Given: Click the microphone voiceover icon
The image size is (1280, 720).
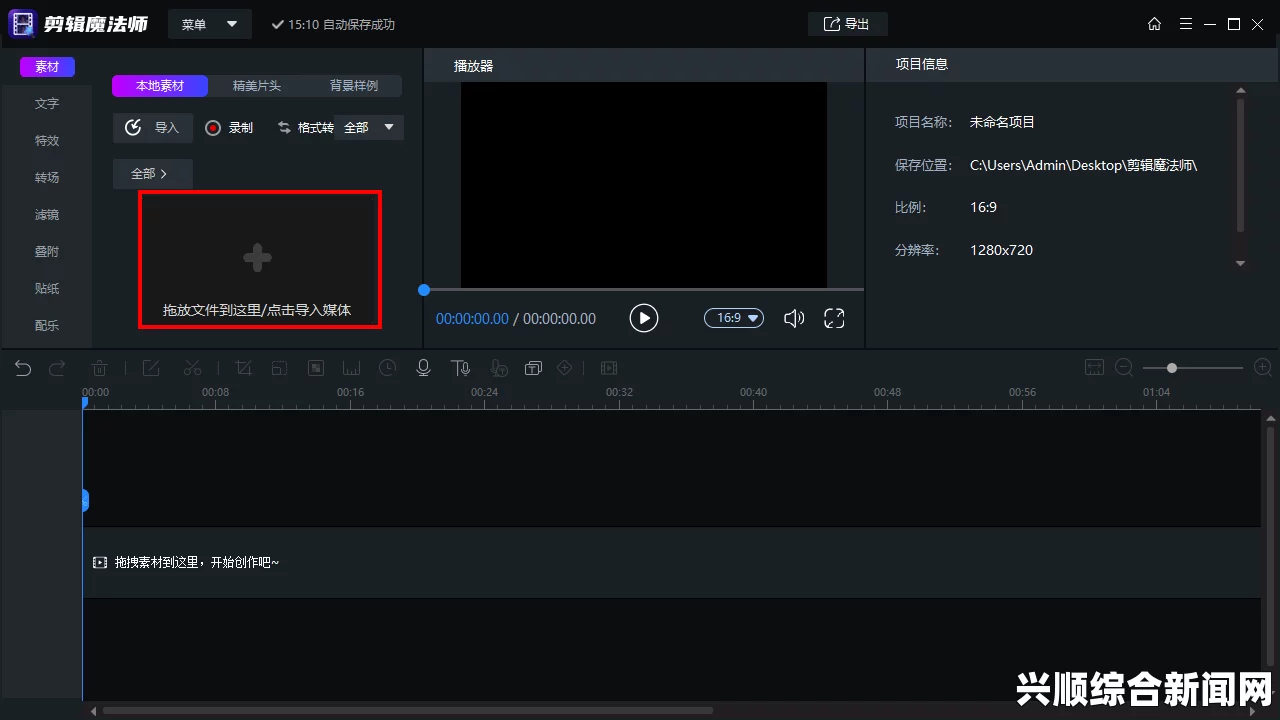Looking at the screenshot, I should click(423, 368).
